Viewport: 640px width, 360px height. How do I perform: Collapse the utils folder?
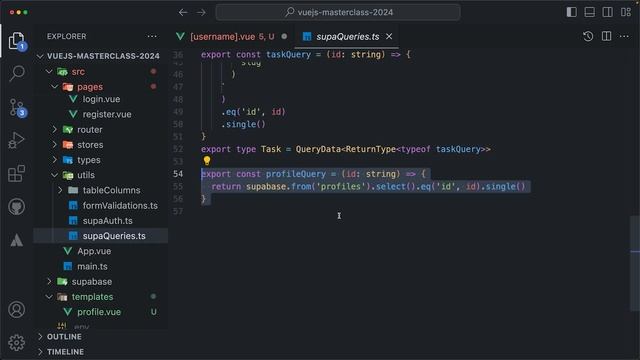click(55, 175)
